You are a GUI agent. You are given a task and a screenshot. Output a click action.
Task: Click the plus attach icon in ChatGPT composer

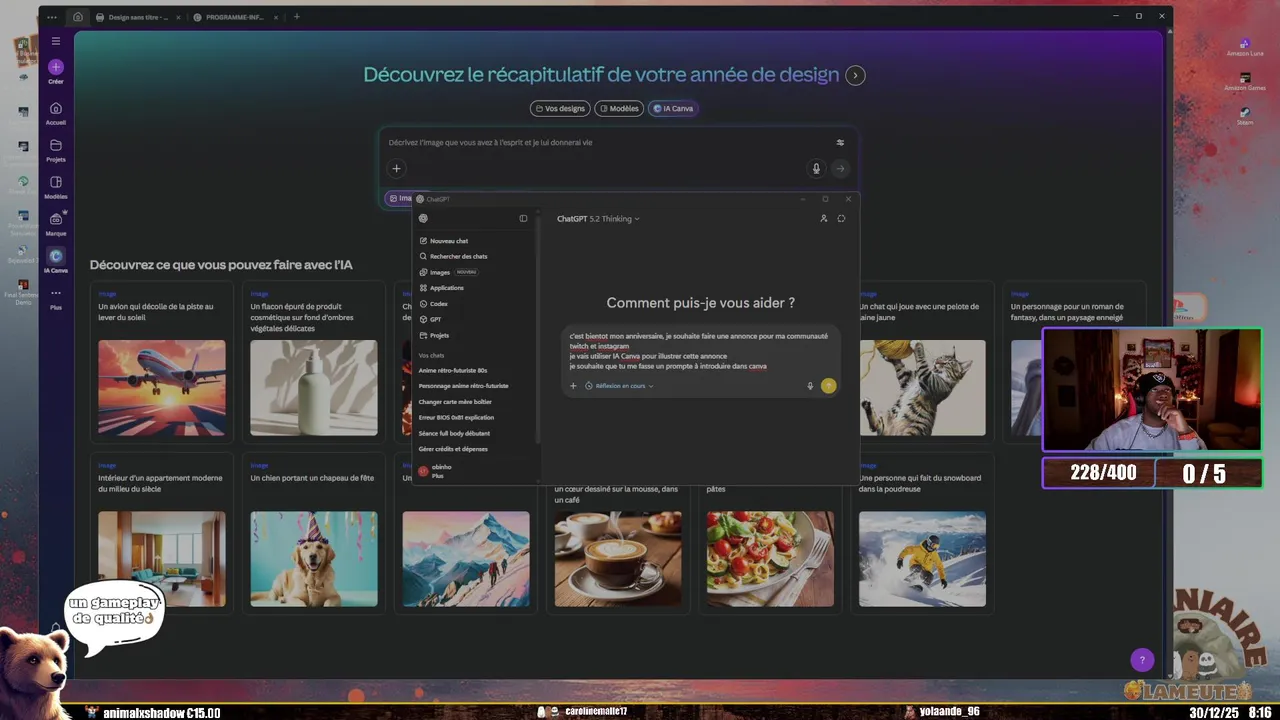point(573,386)
